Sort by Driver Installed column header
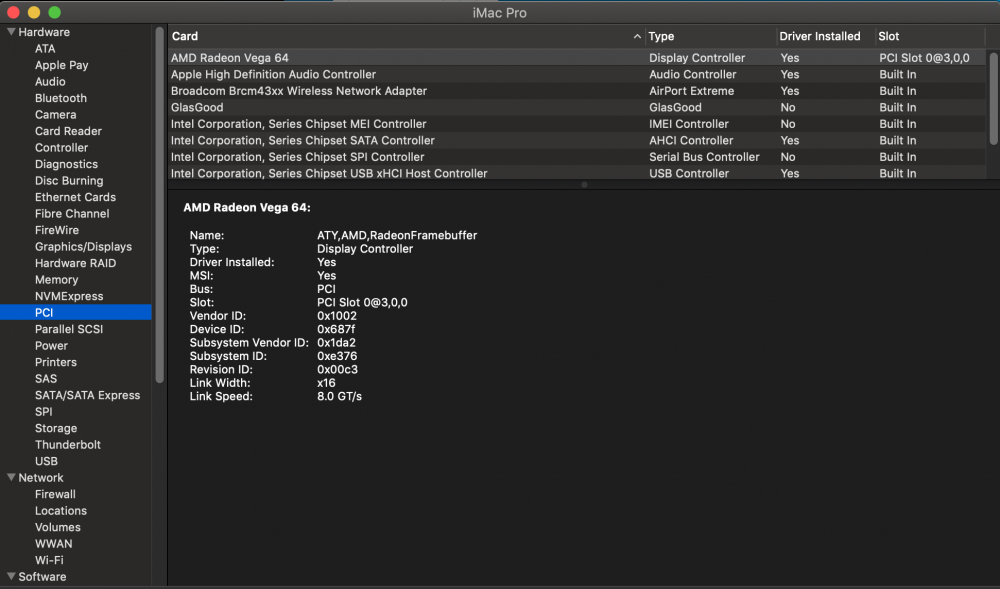Image resolution: width=1000 pixels, height=589 pixels. click(825, 36)
